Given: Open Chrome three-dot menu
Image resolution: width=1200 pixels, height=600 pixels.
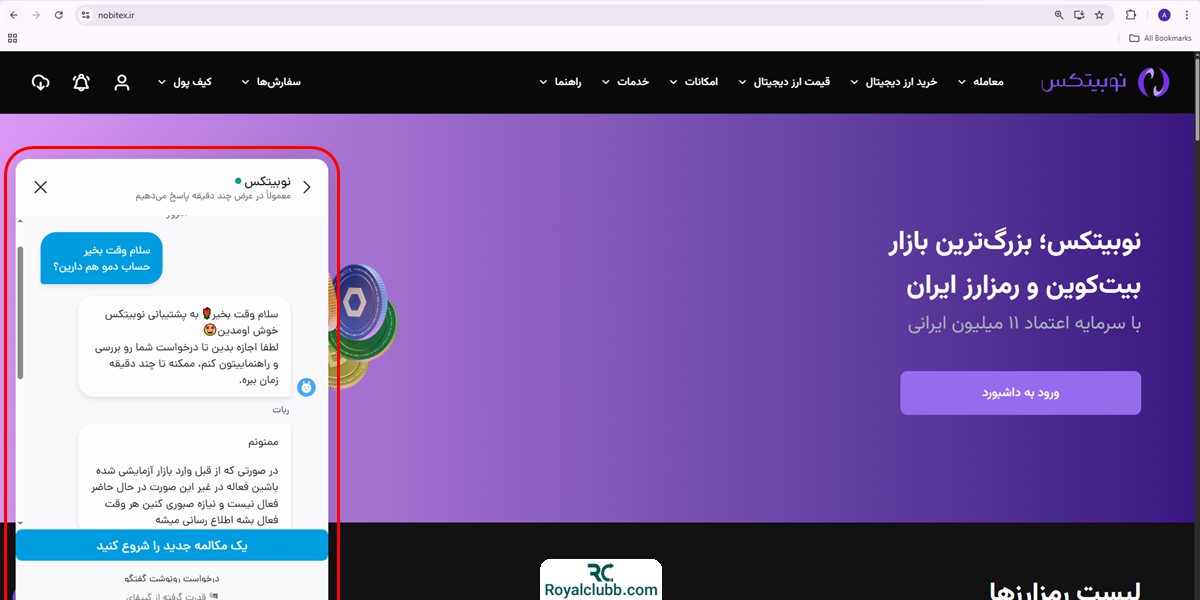Looking at the screenshot, I should [1186, 15].
